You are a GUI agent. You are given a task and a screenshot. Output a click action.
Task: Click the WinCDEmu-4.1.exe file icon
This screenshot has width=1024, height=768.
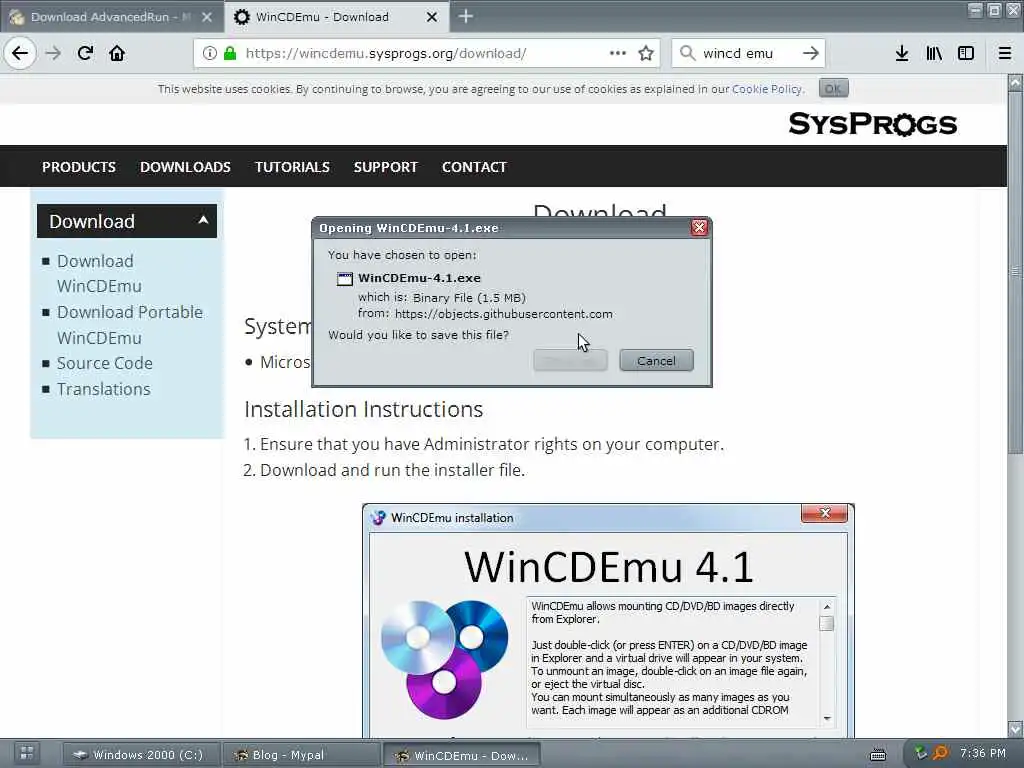coord(344,279)
